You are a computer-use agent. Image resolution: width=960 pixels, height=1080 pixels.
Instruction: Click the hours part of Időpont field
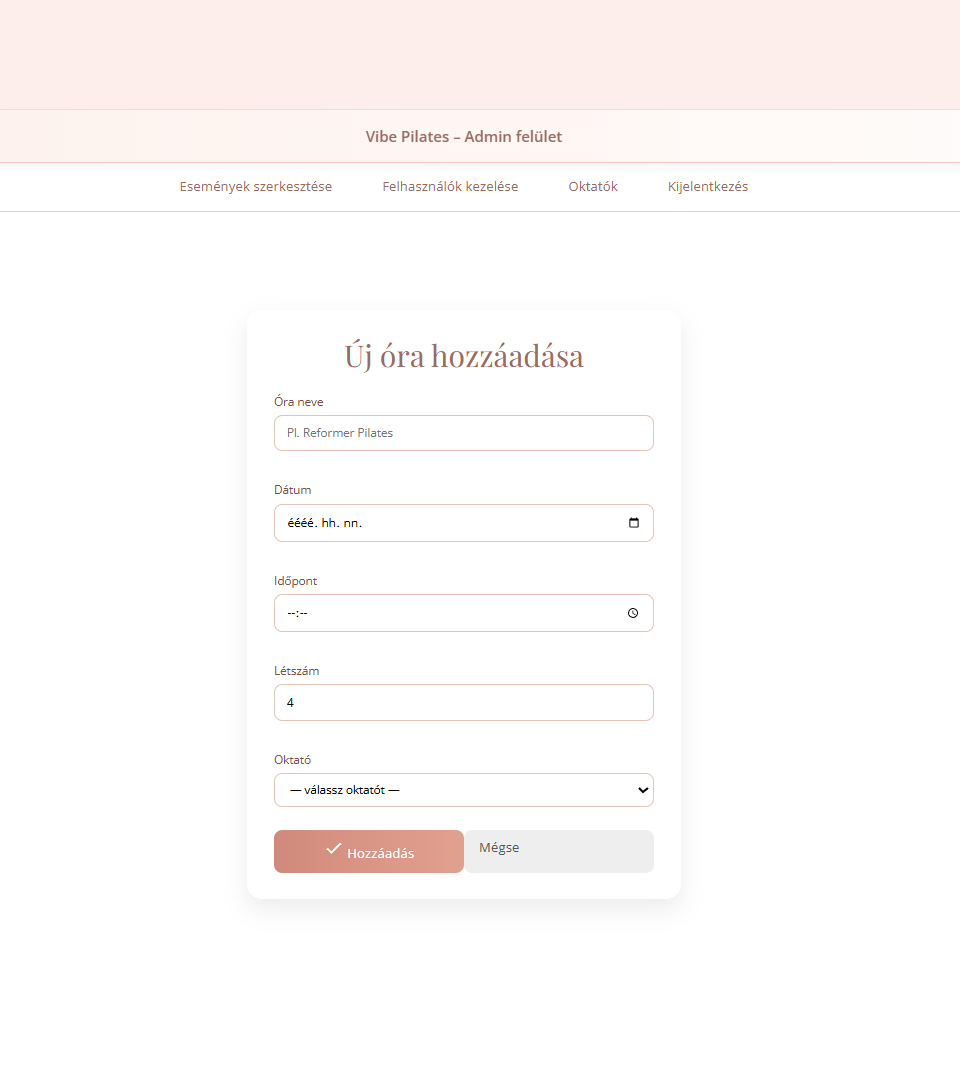[290, 613]
